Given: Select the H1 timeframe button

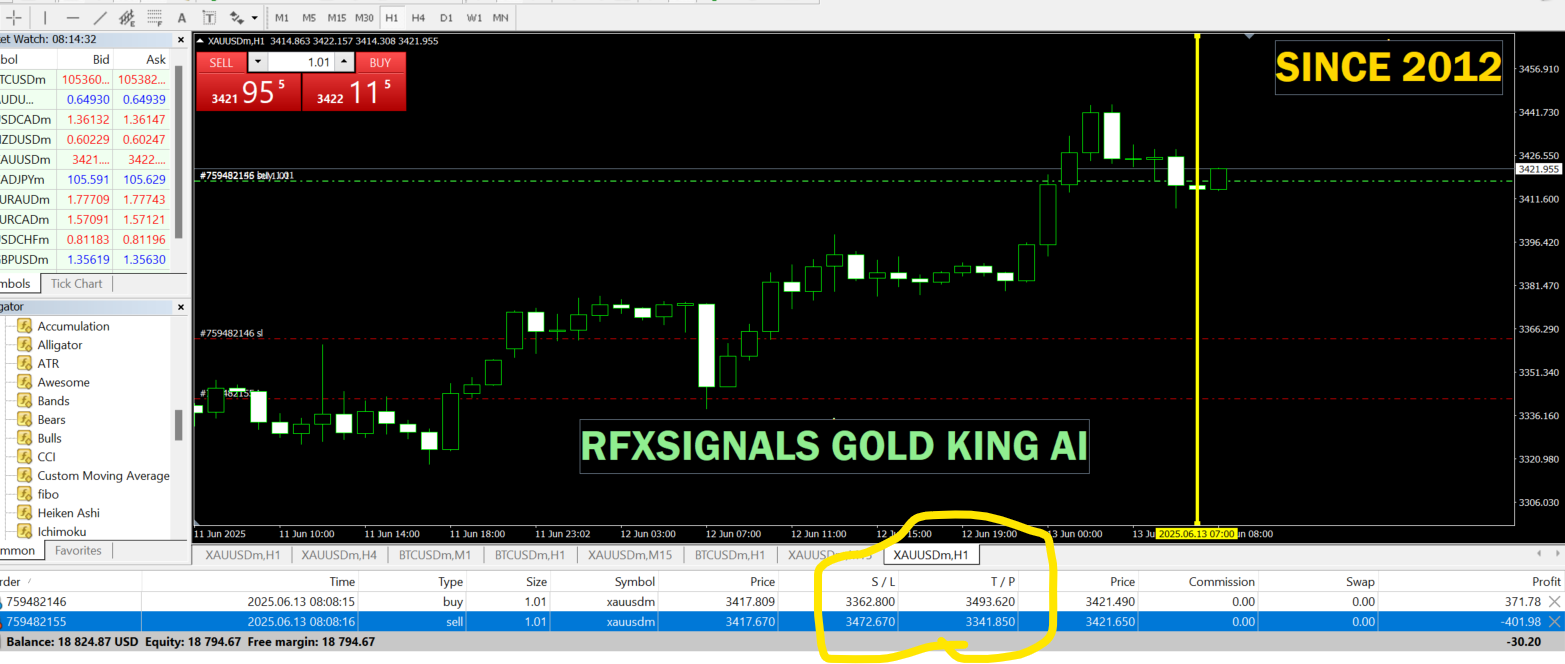Looking at the screenshot, I should pos(391,18).
